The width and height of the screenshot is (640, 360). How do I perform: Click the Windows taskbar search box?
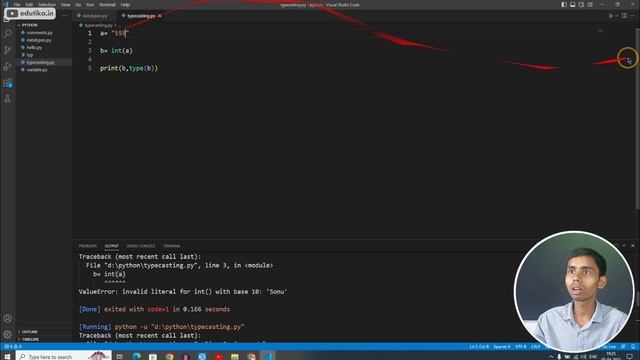[63, 356]
